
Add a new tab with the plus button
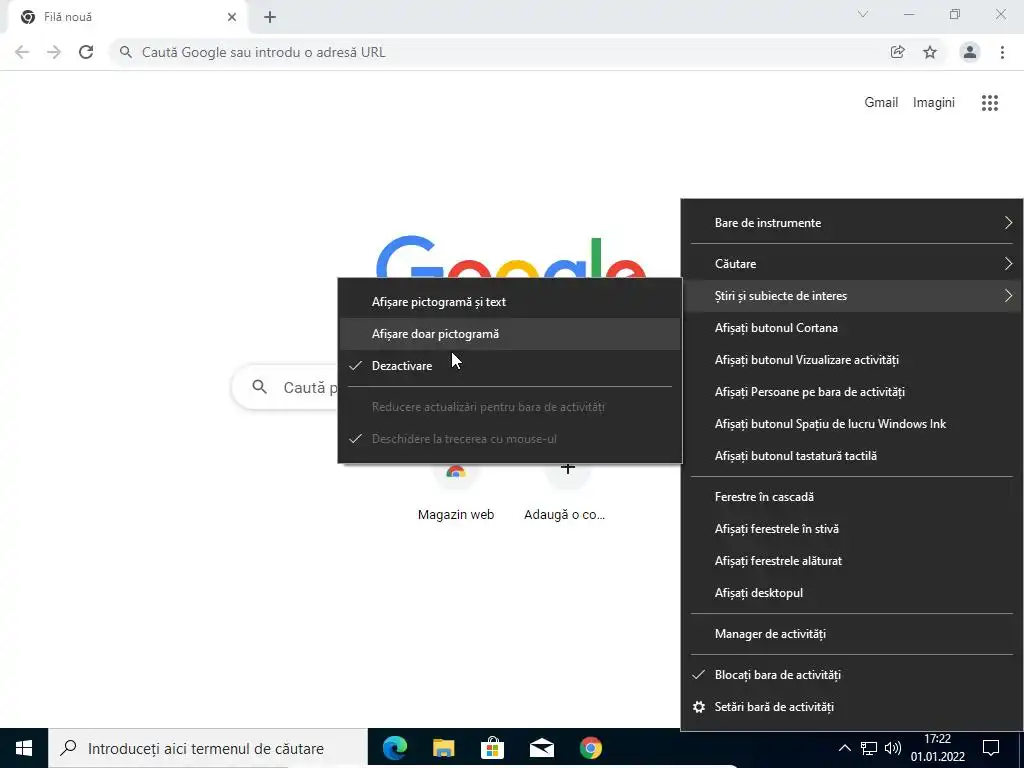(x=270, y=18)
